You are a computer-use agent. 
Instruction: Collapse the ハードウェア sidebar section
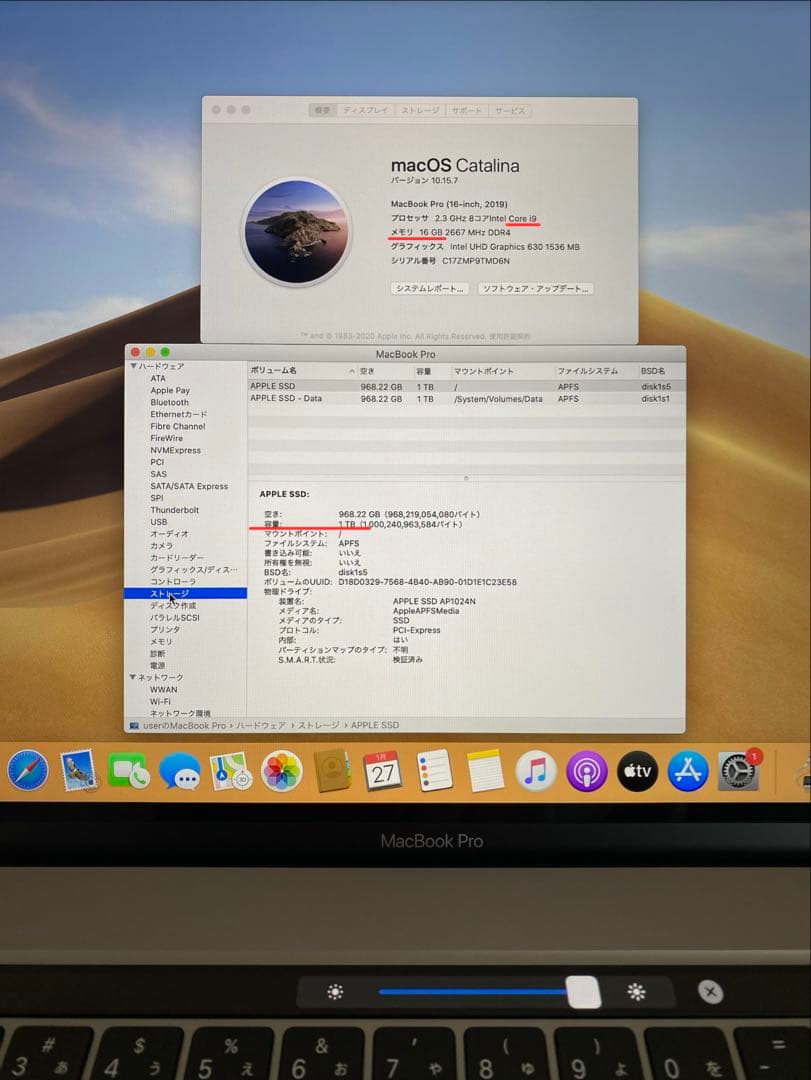(135, 366)
